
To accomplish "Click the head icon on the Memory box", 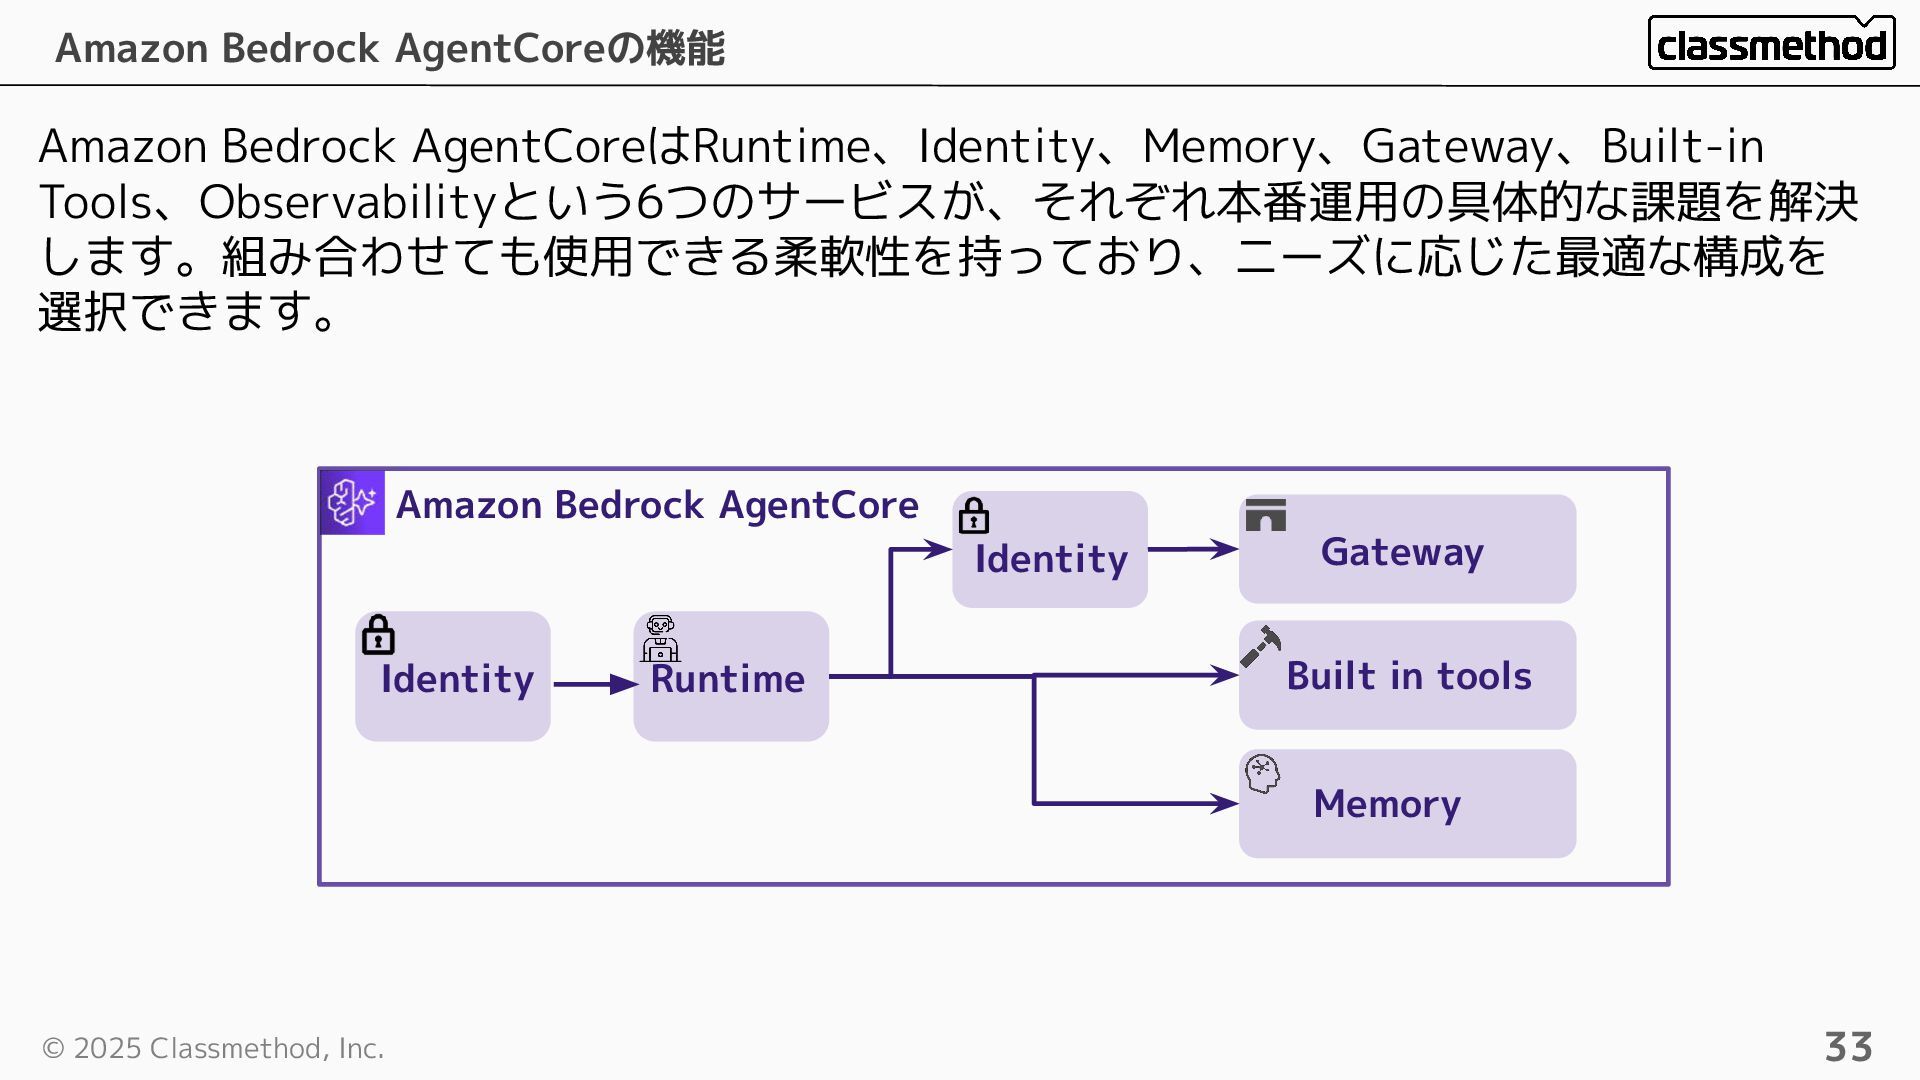I will tap(1262, 773).
